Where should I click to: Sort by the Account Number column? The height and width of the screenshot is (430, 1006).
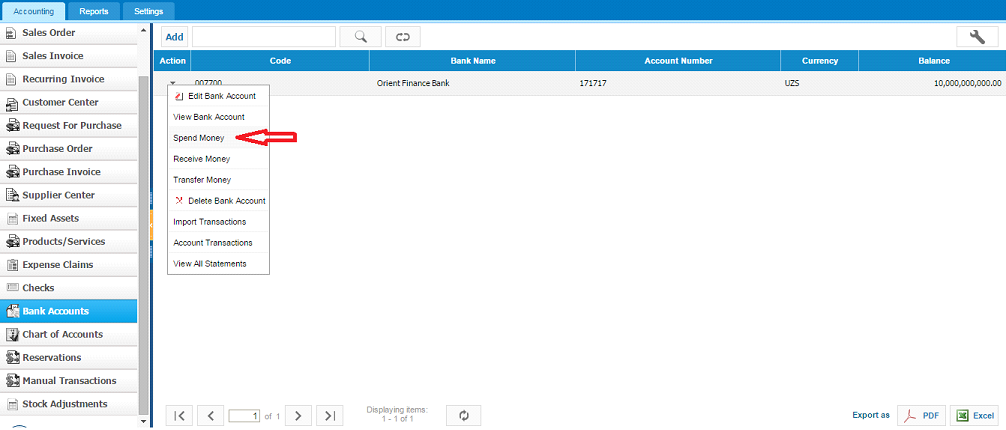pos(678,61)
